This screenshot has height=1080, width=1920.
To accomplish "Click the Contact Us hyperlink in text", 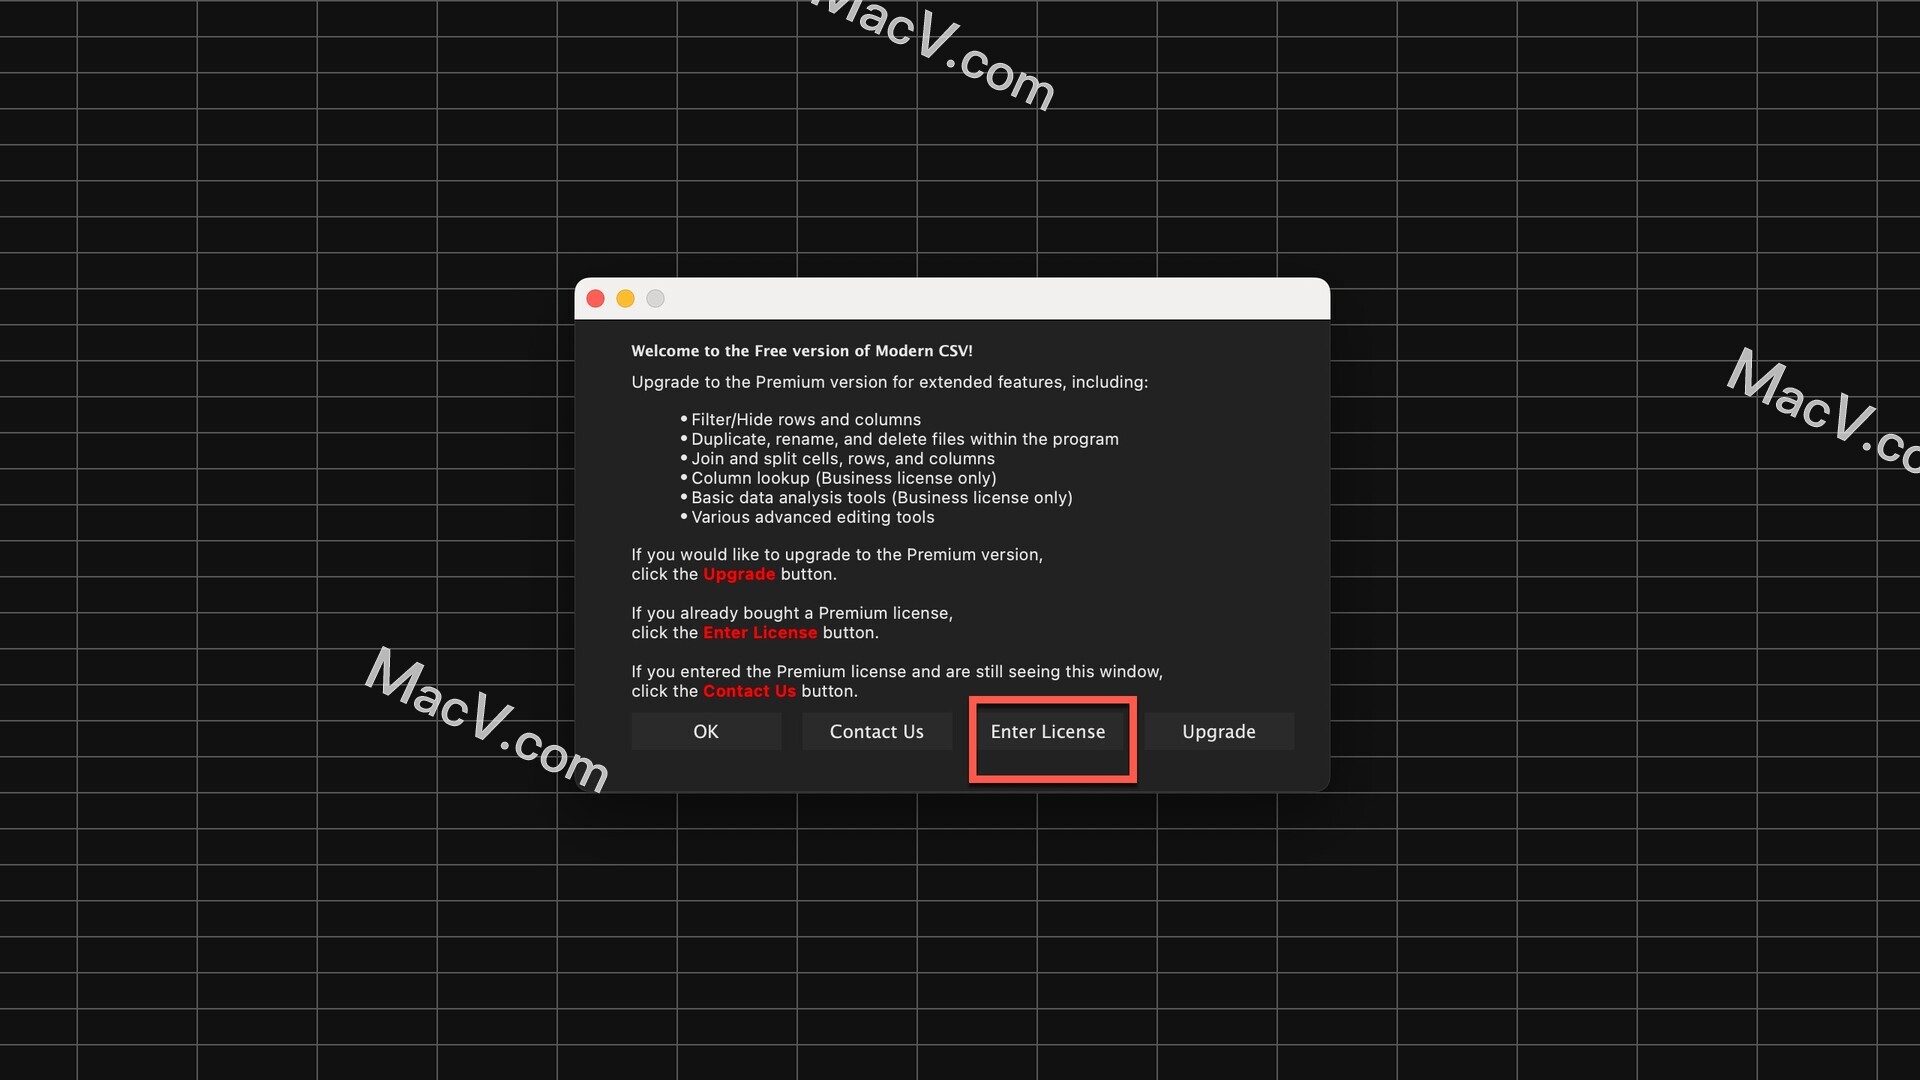I will 748,691.
